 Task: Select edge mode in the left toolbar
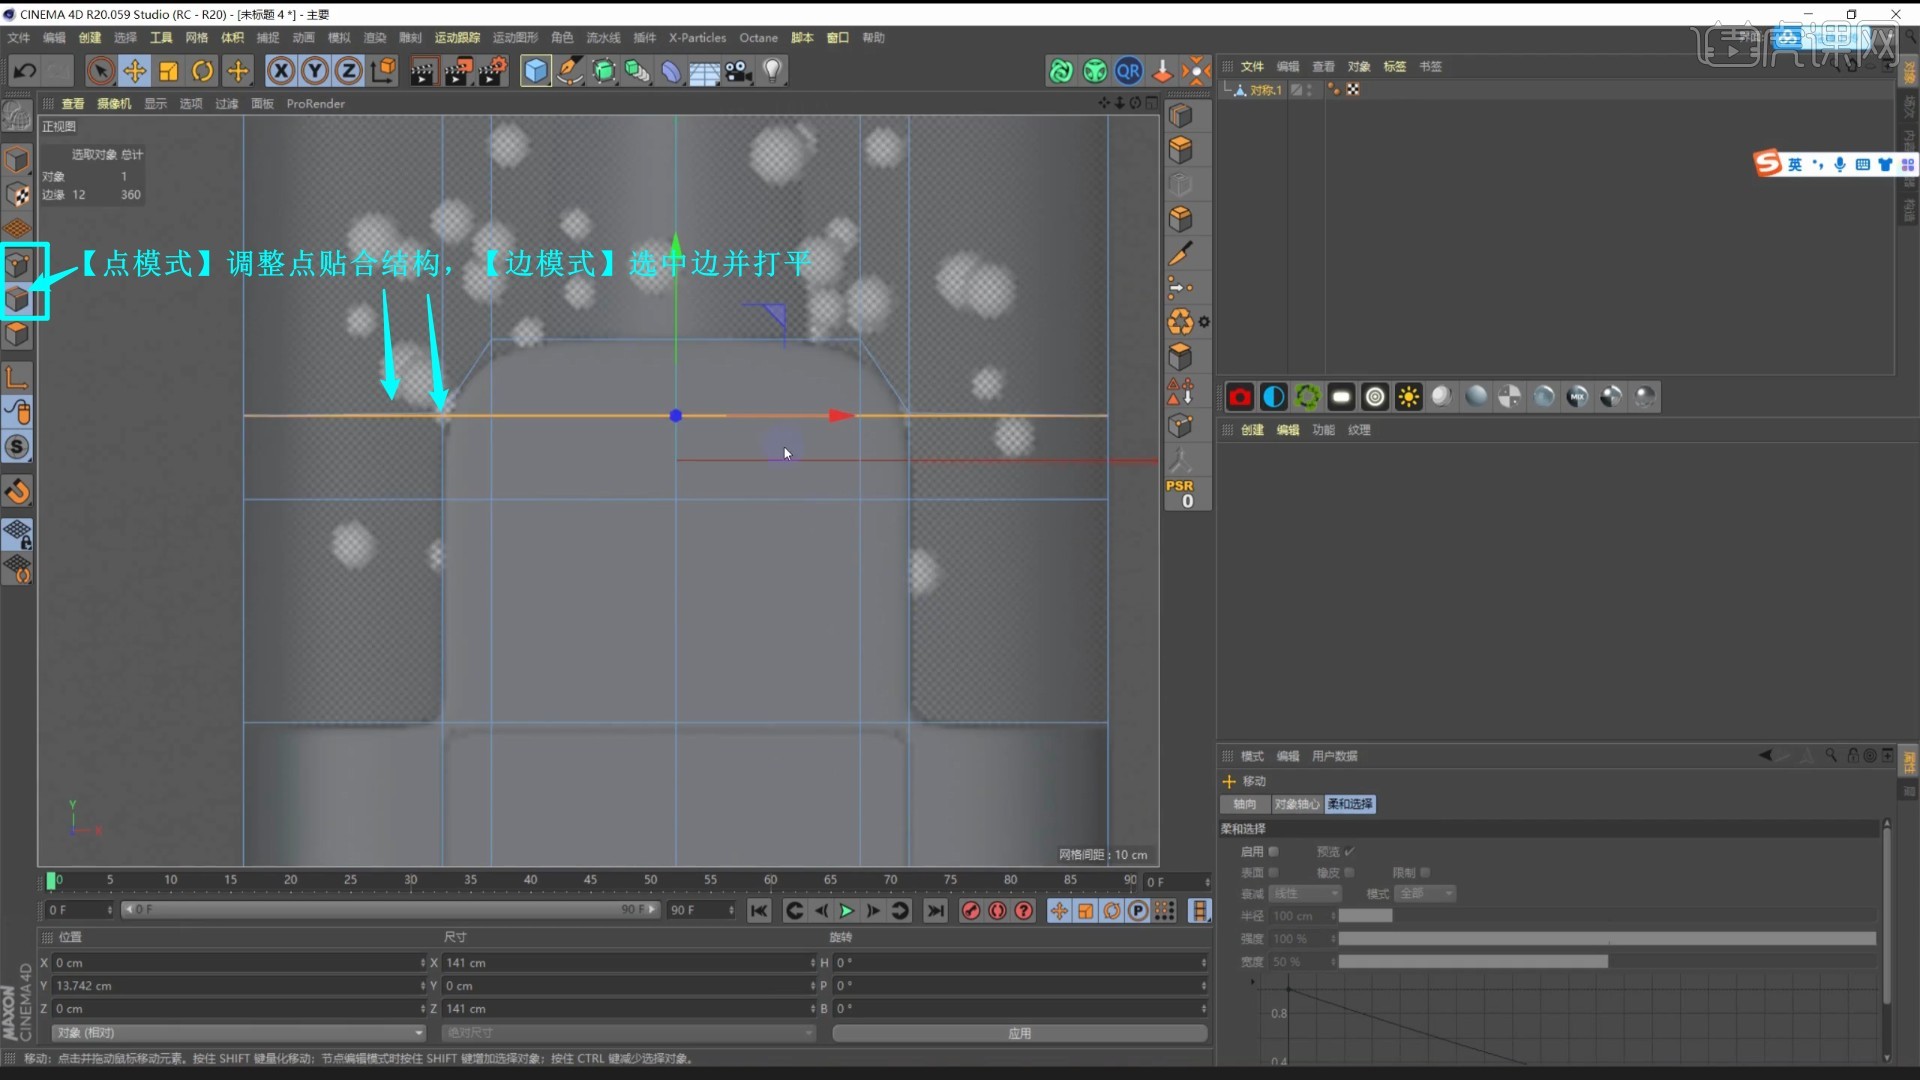[17, 300]
